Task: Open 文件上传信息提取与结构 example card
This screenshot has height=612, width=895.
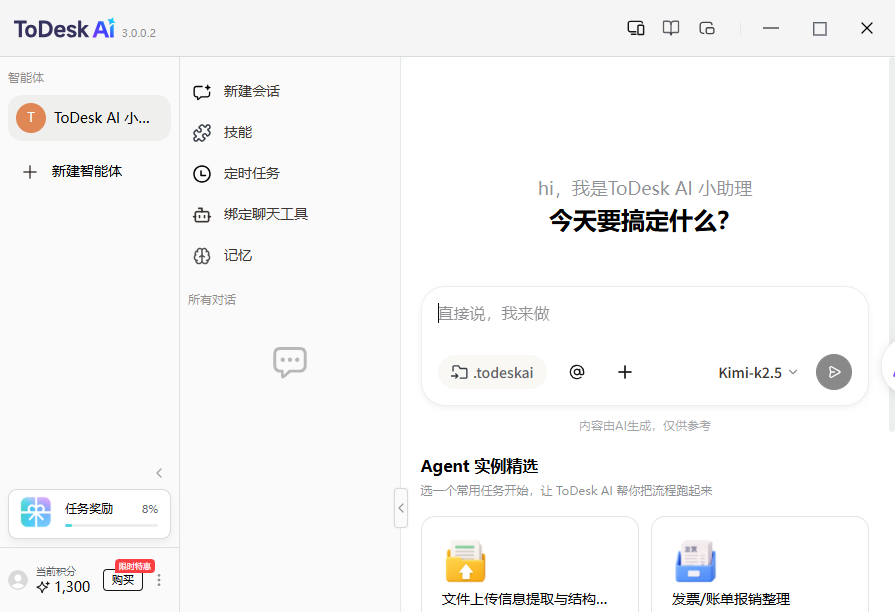Action: (x=530, y=565)
